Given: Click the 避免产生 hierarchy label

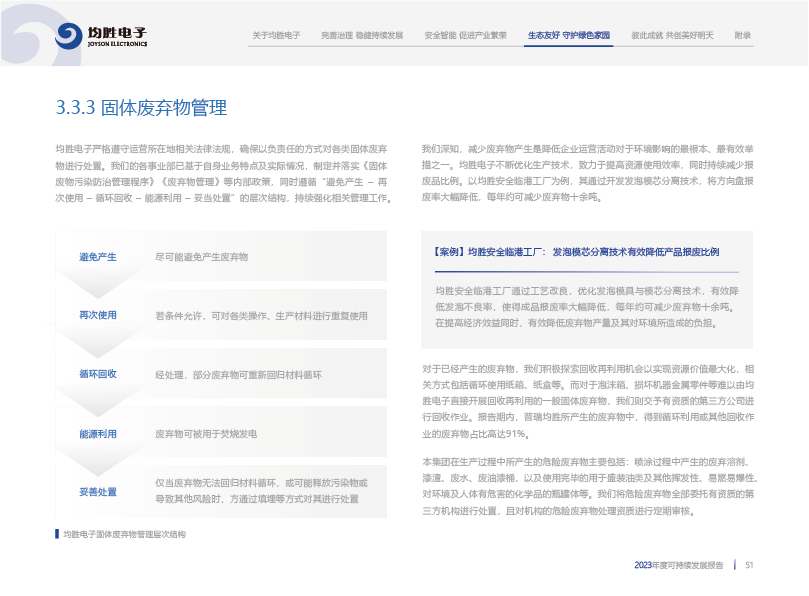Looking at the screenshot, I should click(x=98, y=257).
